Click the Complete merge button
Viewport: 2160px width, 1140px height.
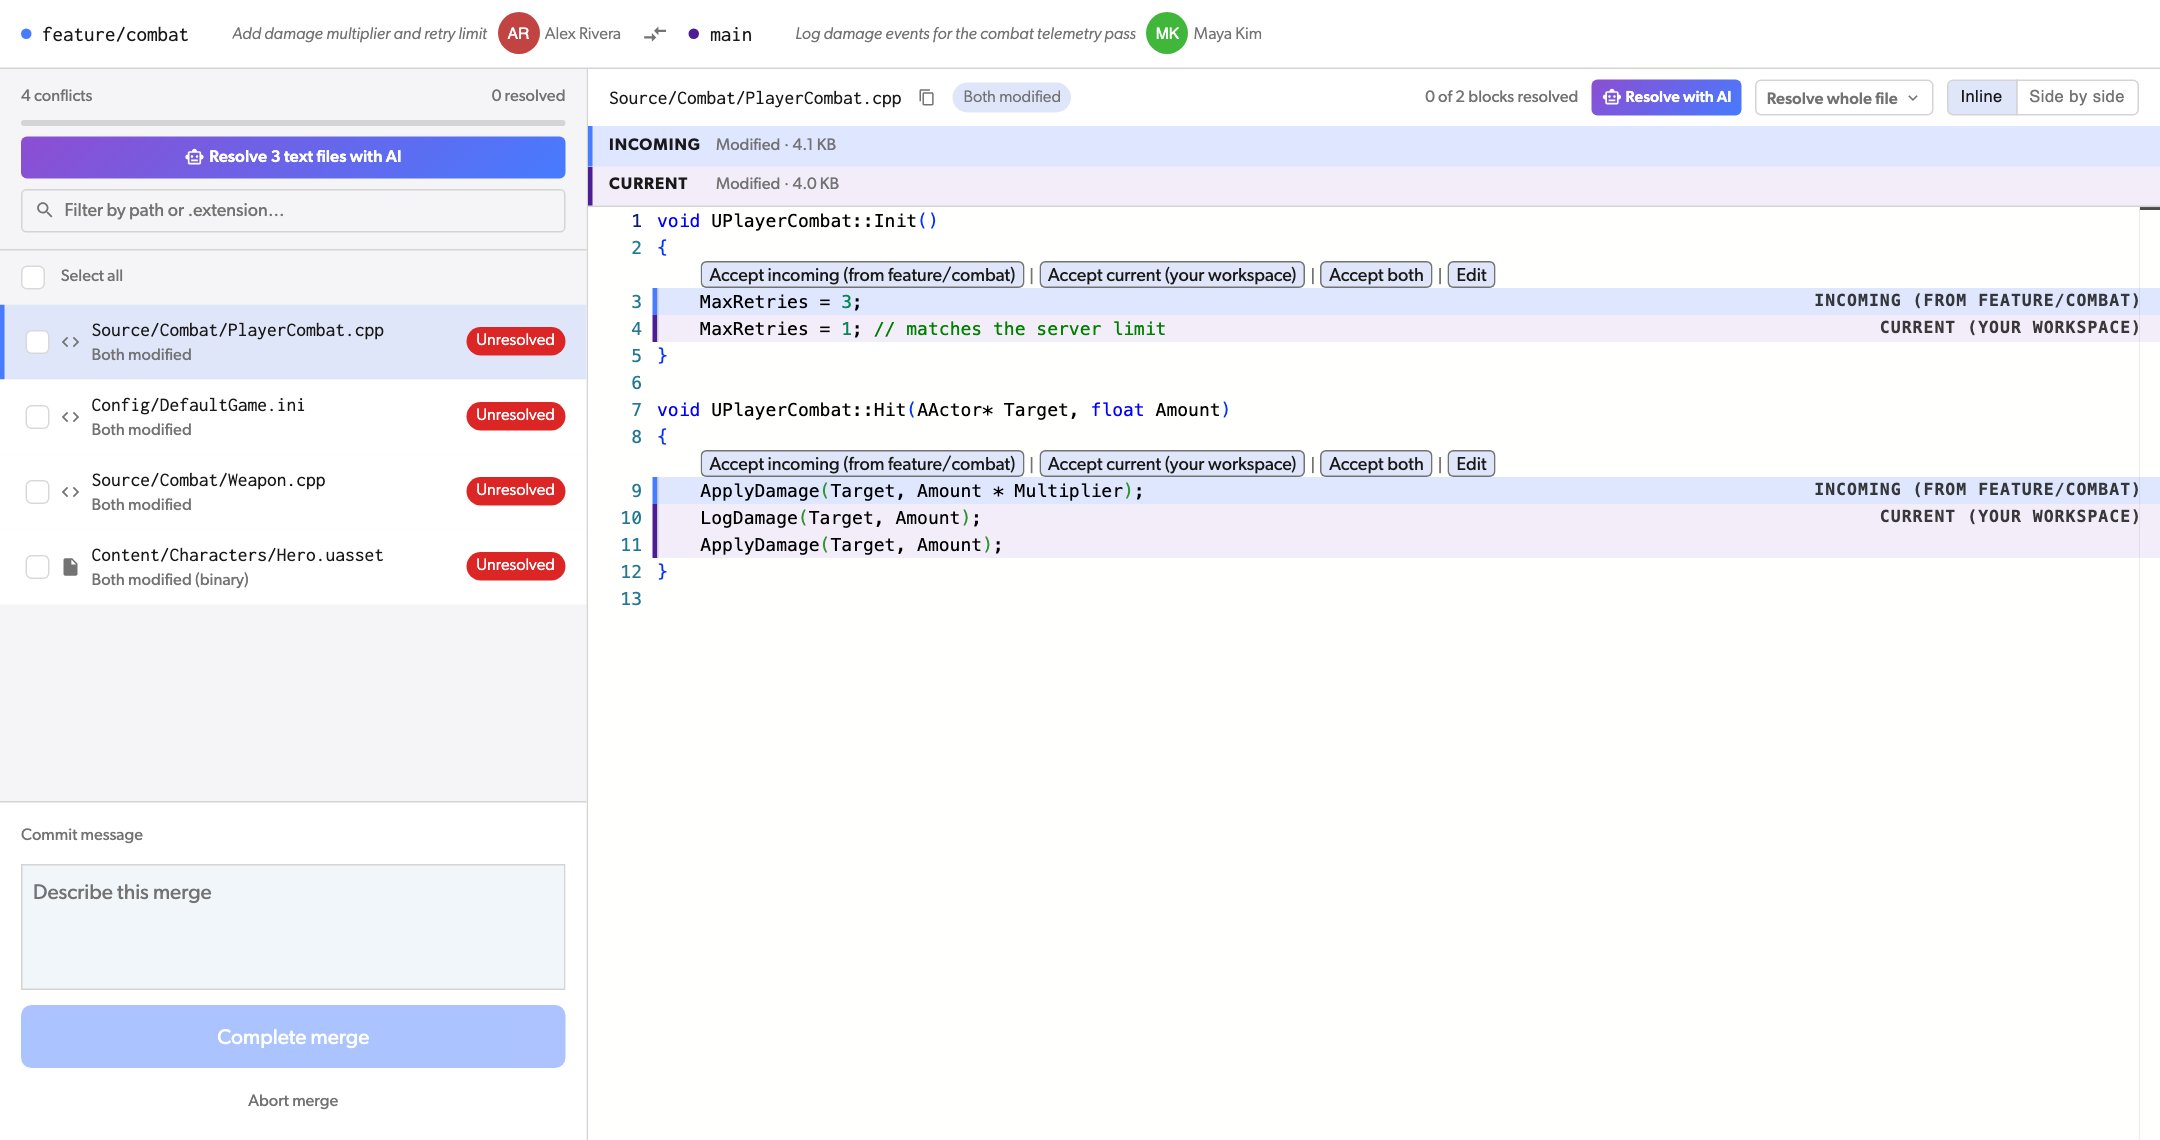point(293,1037)
